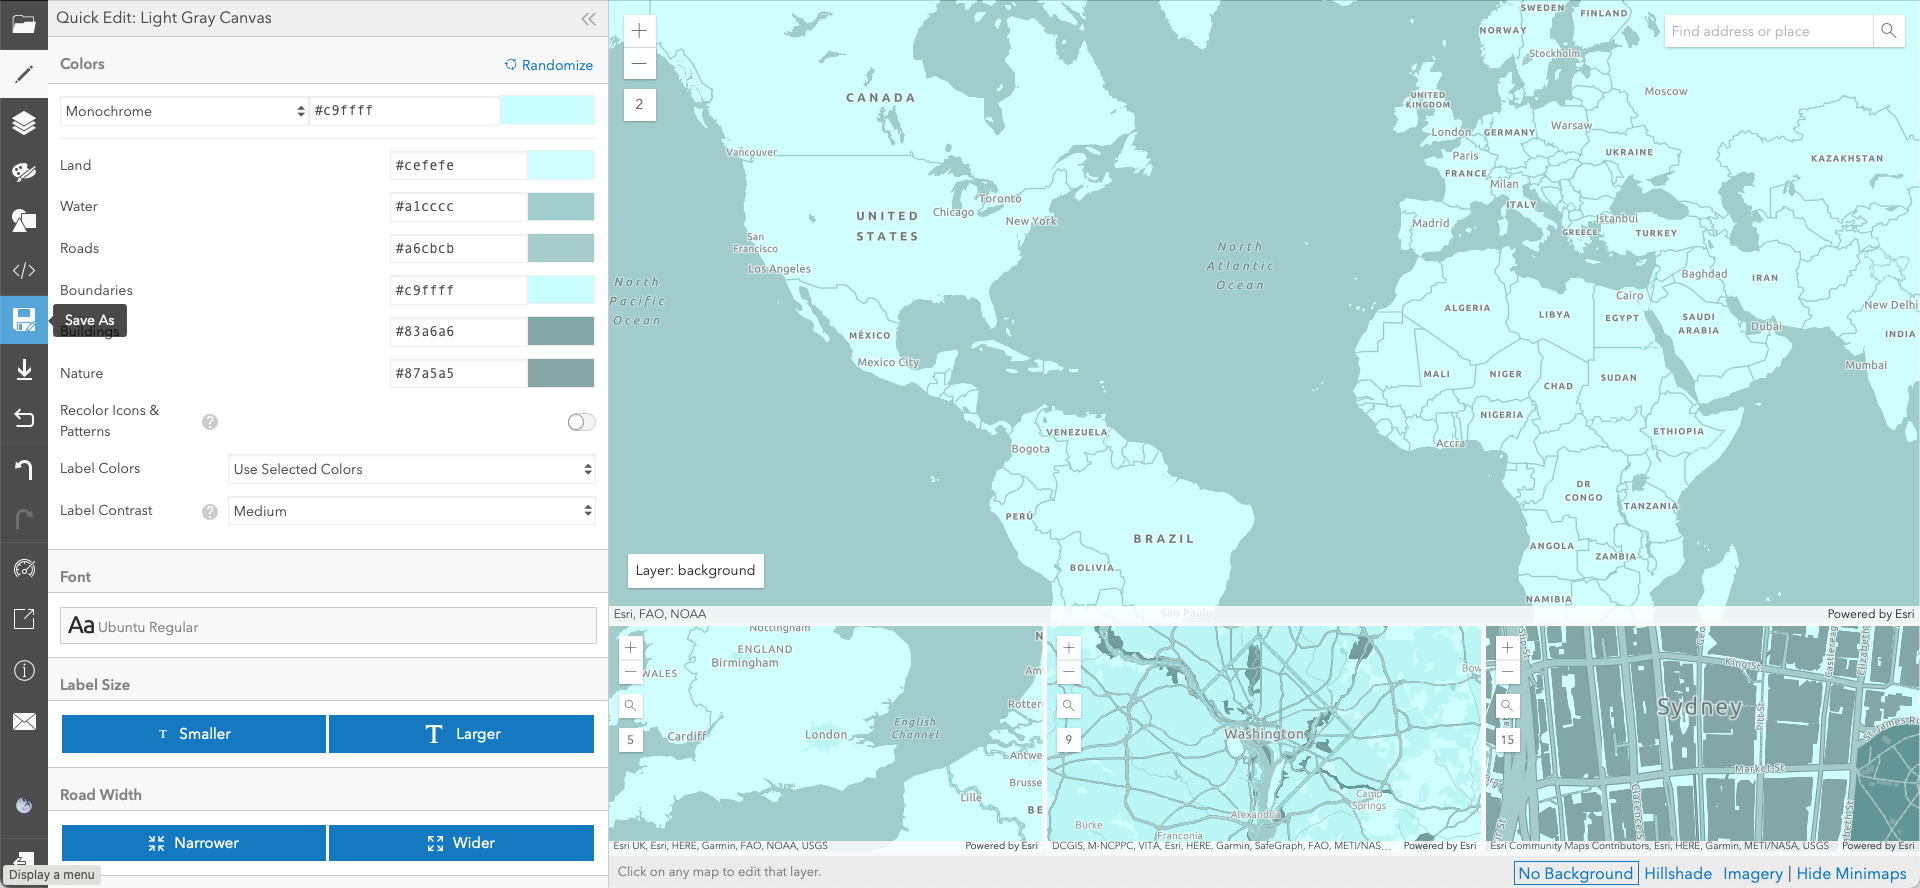Zoom out on the England minimap
This screenshot has width=1920, height=888.
pyautogui.click(x=631, y=671)
